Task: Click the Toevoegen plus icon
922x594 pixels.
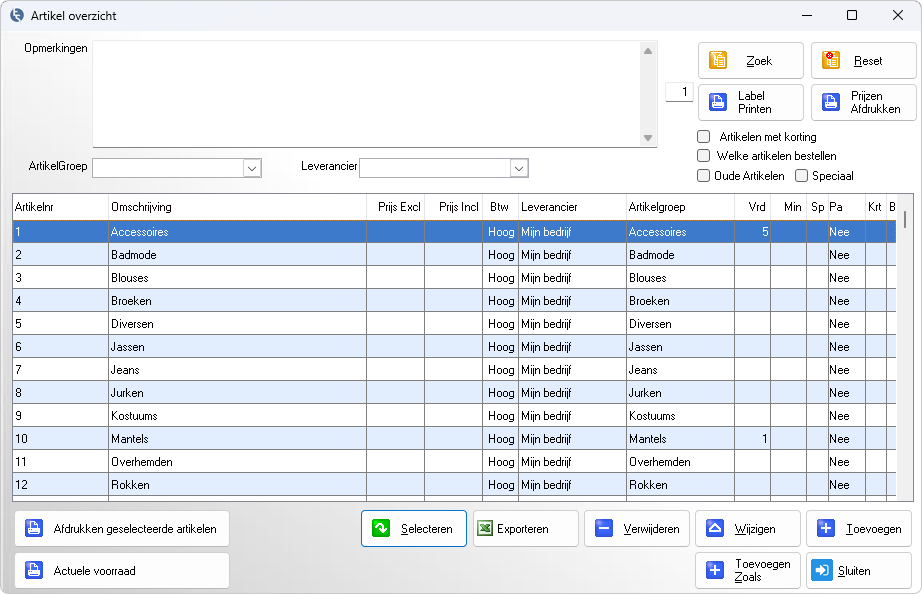Action: click(x=826, y=529)
